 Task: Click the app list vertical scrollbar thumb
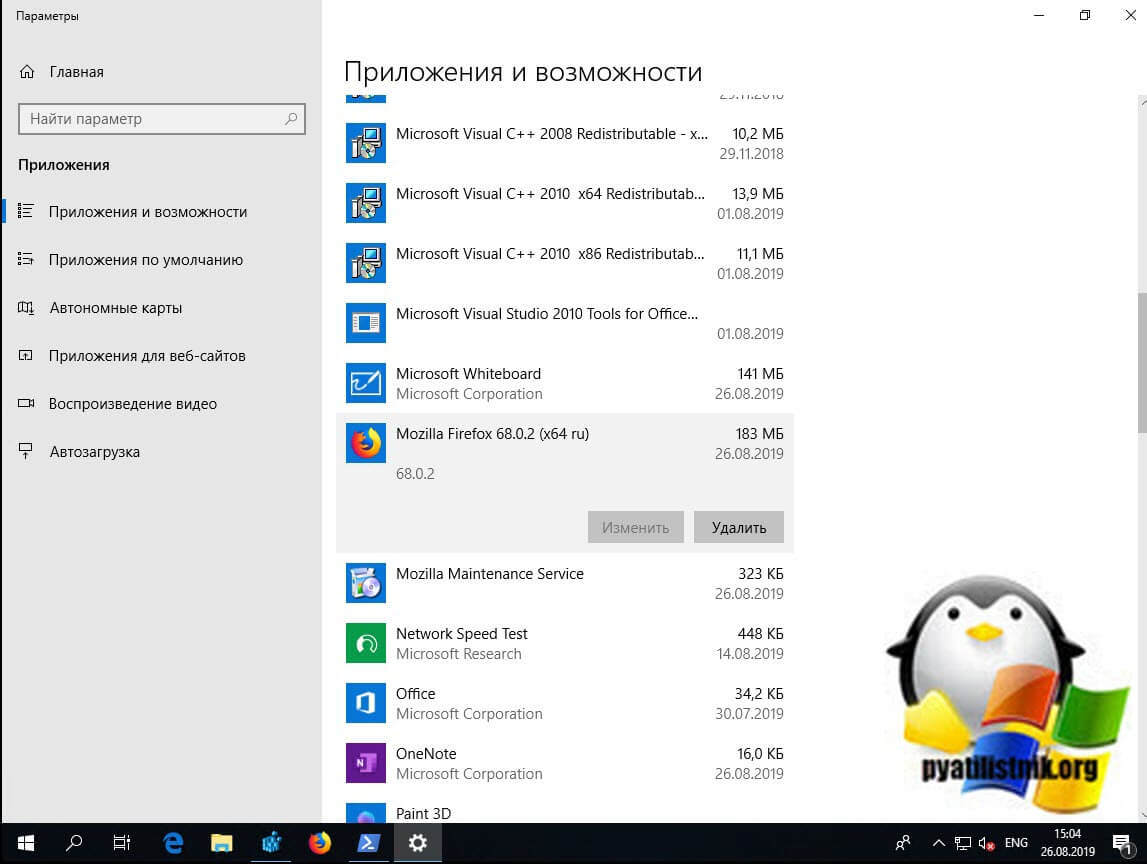pos(1142,362)
